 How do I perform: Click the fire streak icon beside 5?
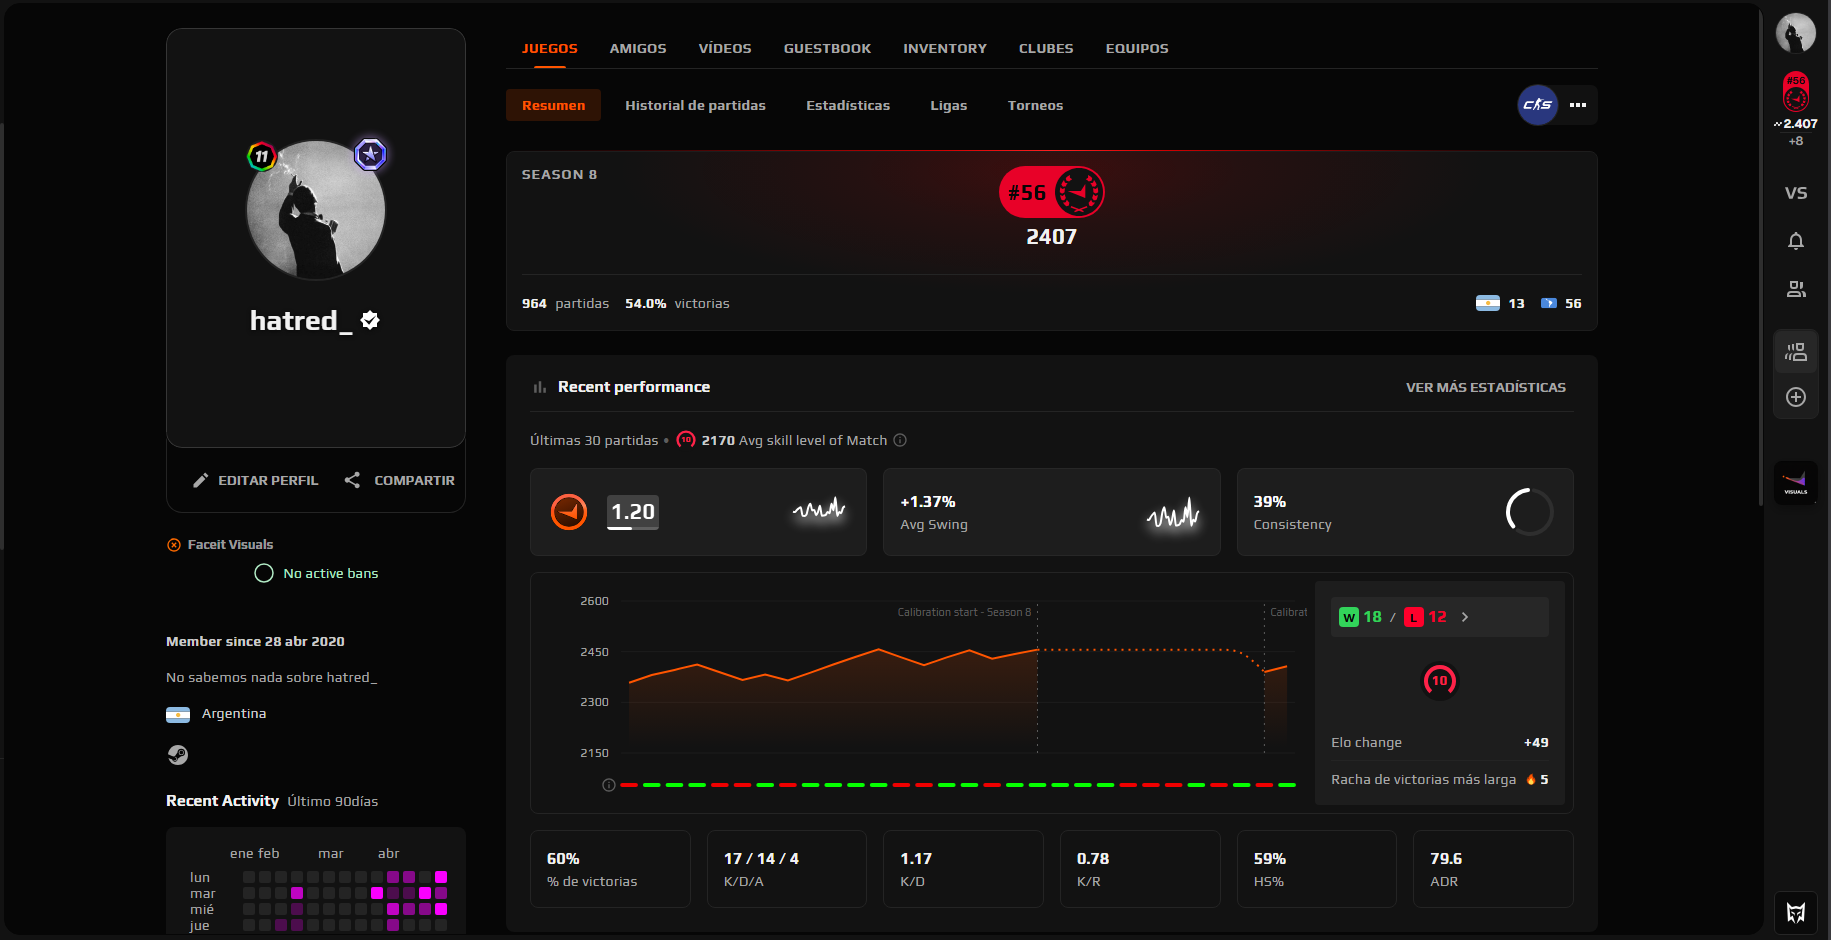click(1531, 779)
